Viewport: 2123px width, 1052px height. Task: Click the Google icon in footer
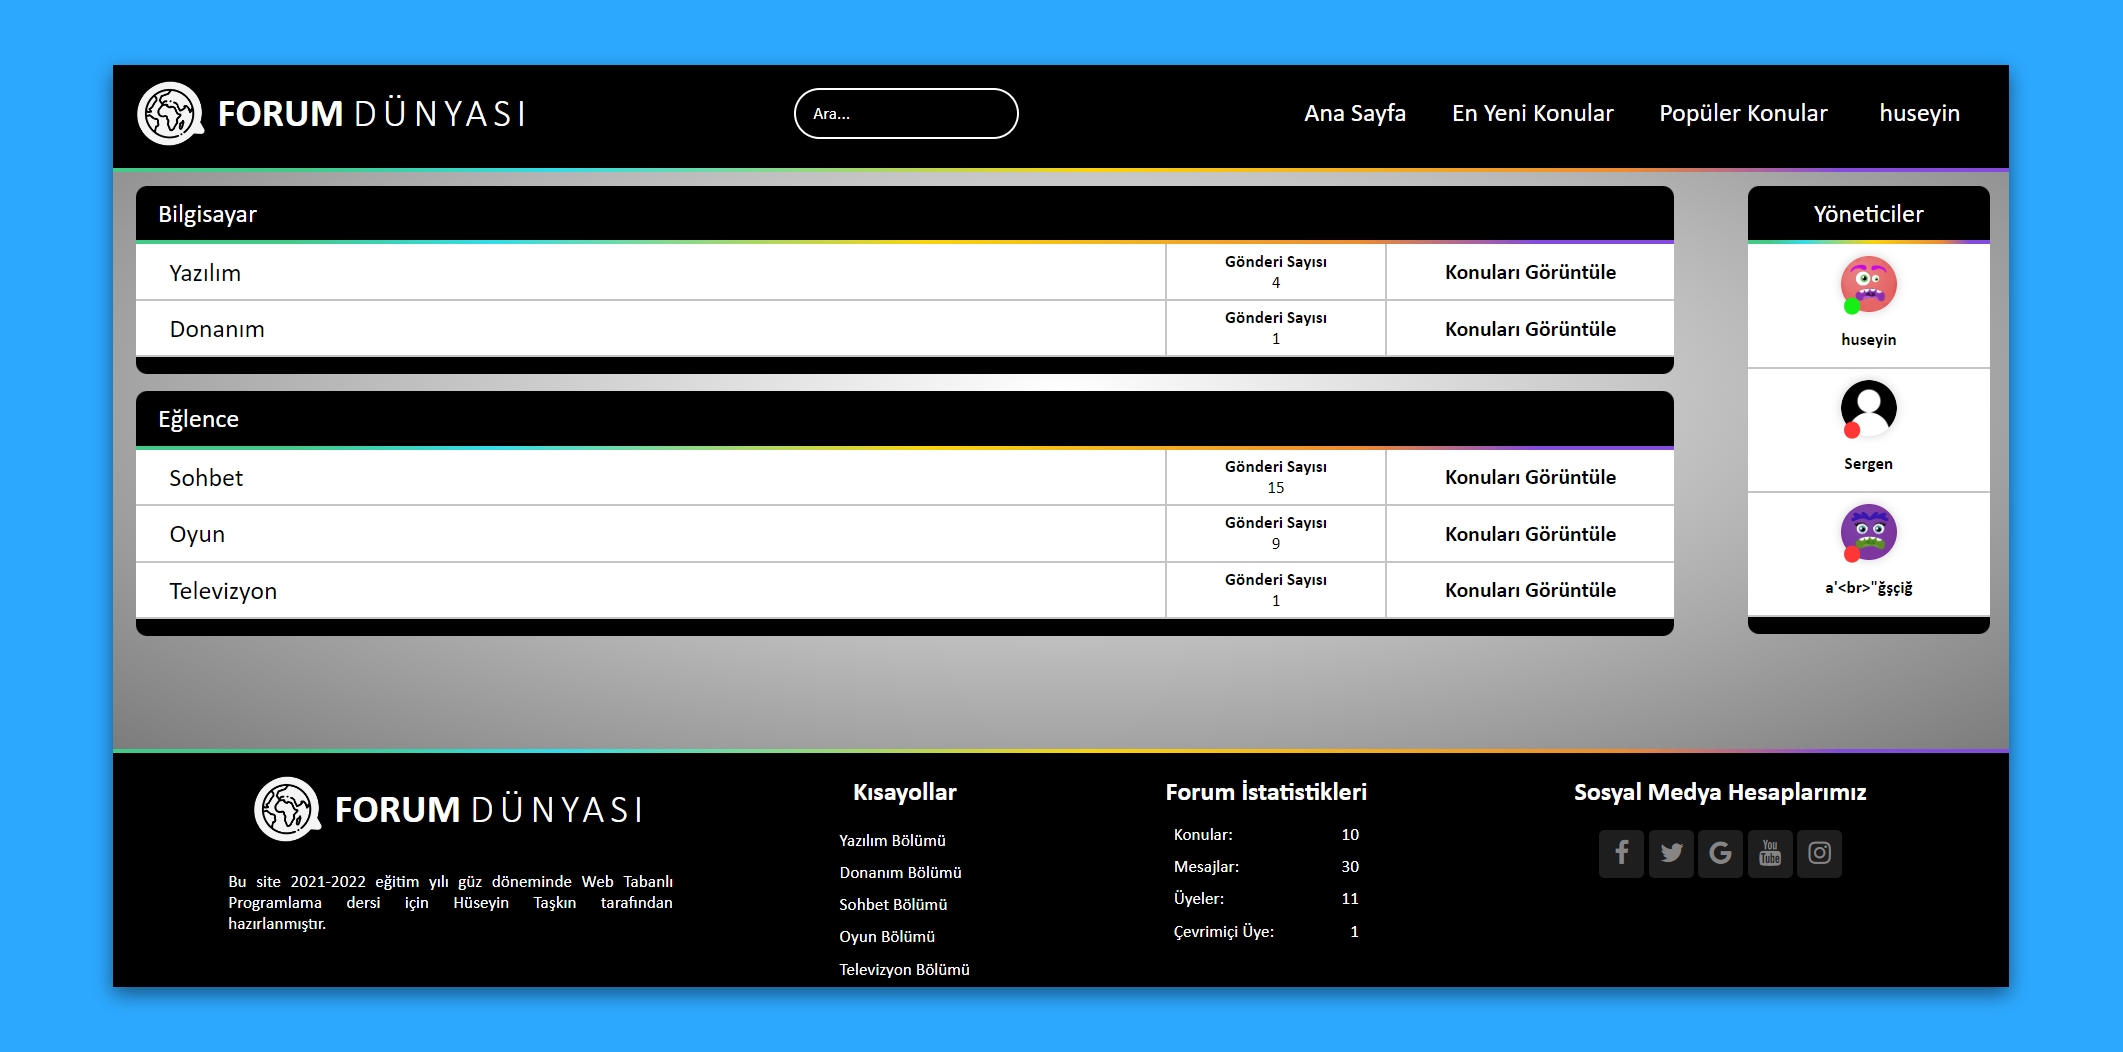1720,853
